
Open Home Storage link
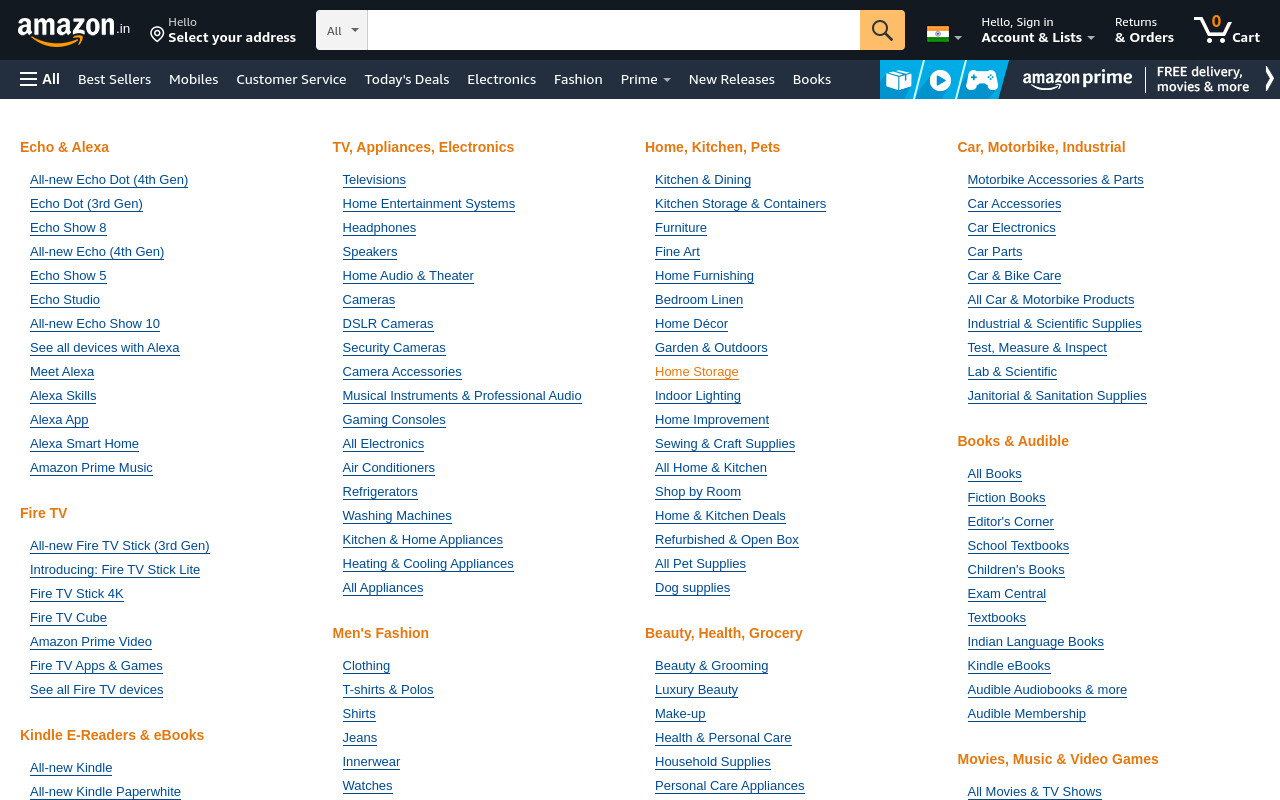[x=697, y=372]
